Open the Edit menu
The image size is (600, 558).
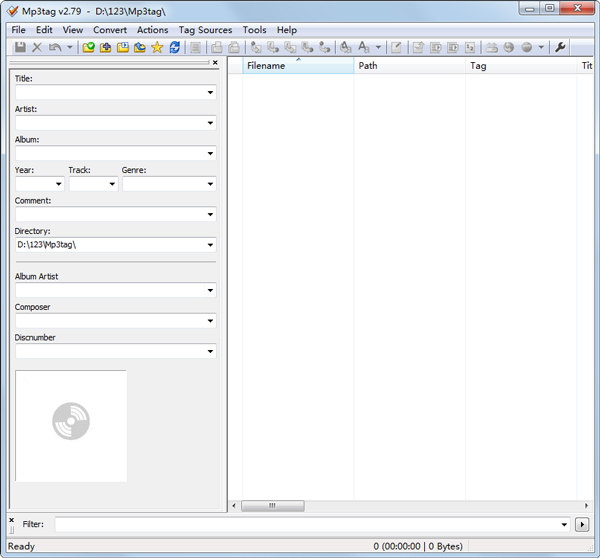[44, 30]
